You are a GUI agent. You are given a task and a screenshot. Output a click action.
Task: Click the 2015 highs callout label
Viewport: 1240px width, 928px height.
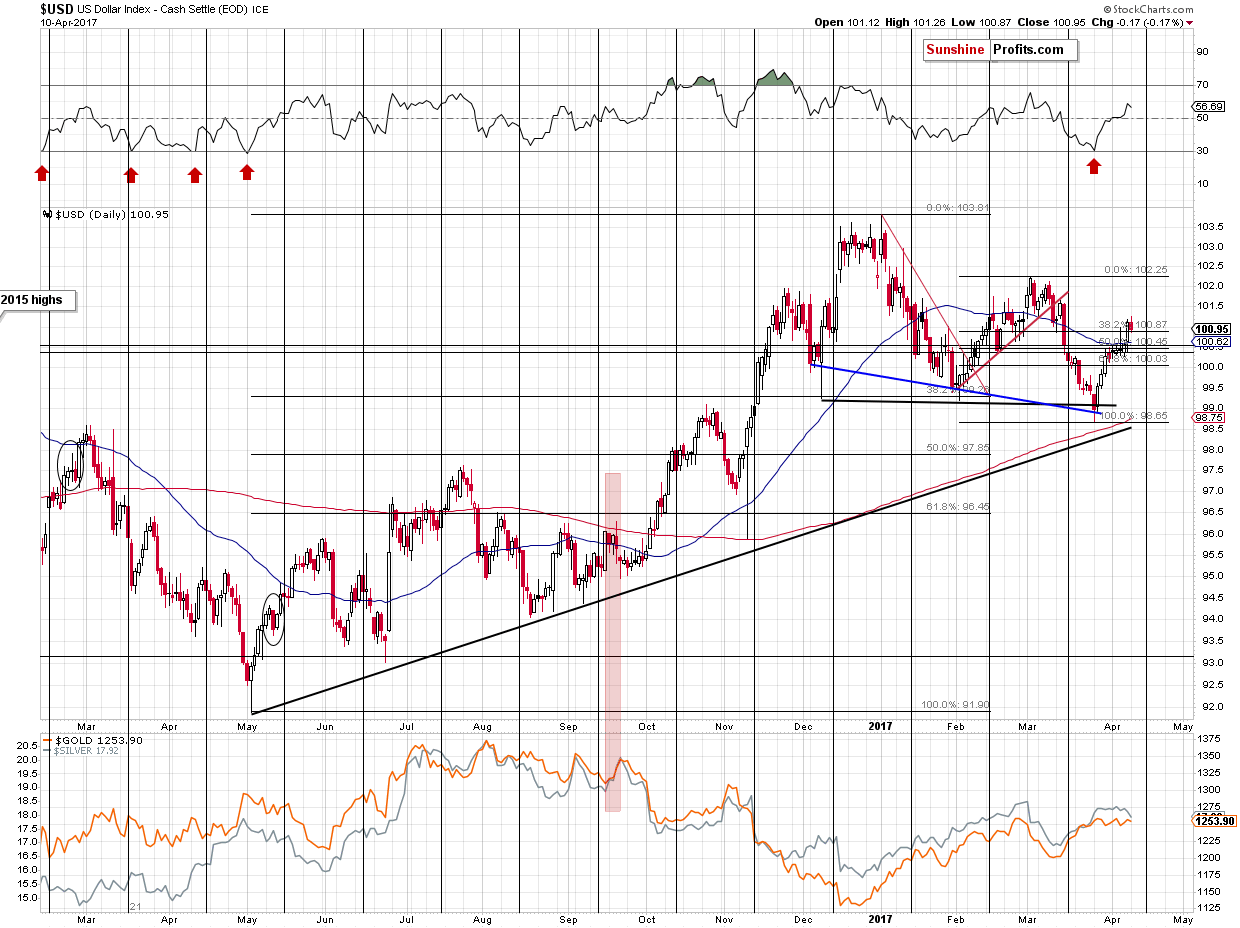[39, 300]
